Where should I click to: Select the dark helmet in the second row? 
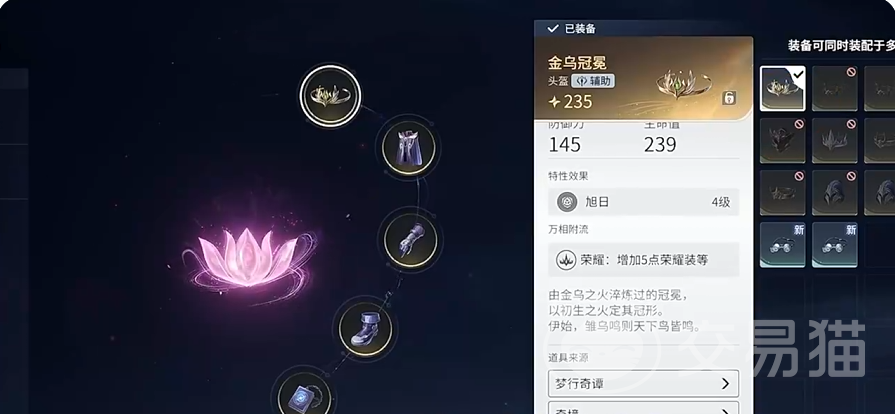coord(783,140)
